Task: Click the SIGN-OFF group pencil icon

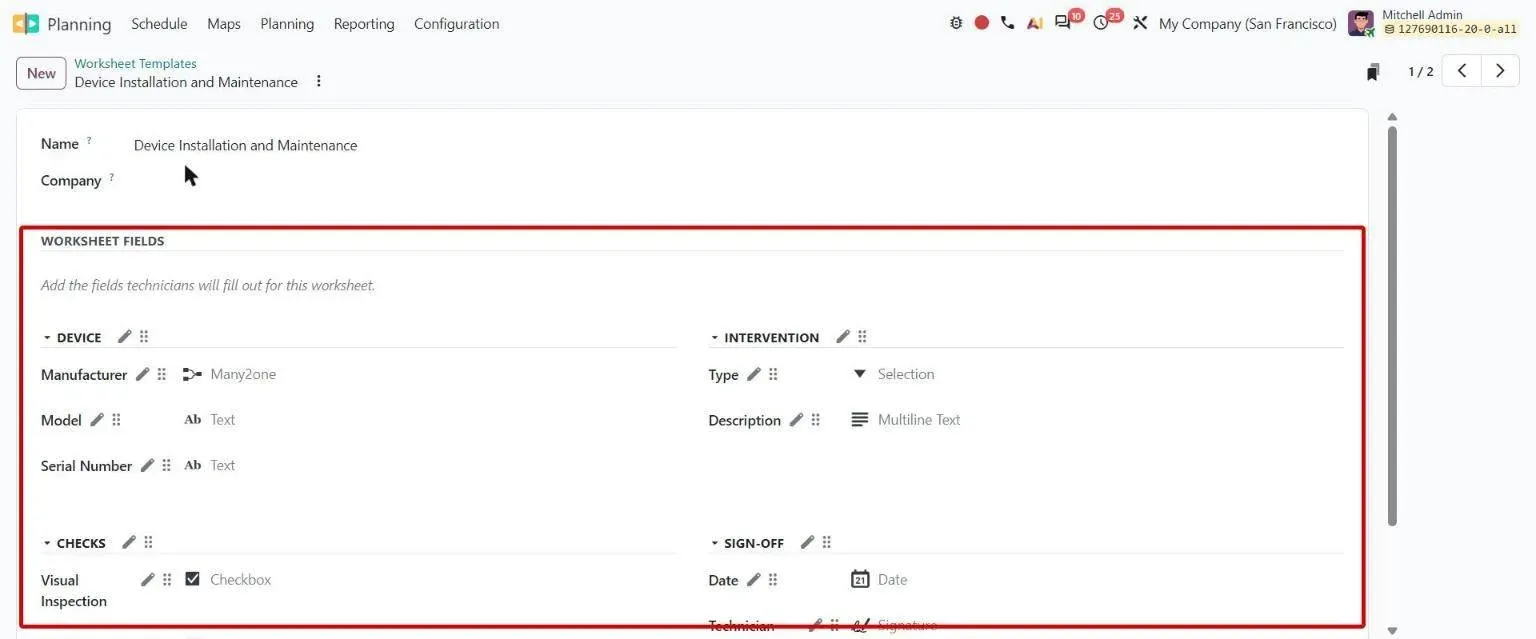Action: (x=807, y=542)
